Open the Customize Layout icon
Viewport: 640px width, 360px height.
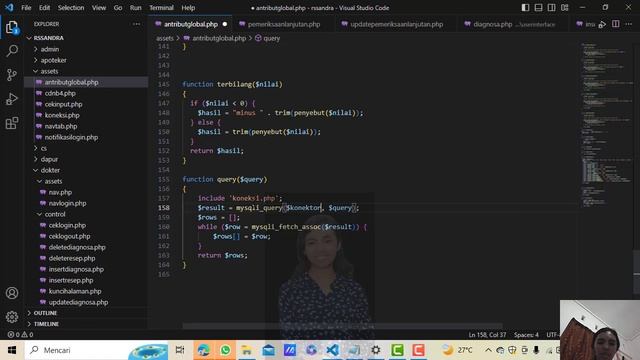point(565,8)
